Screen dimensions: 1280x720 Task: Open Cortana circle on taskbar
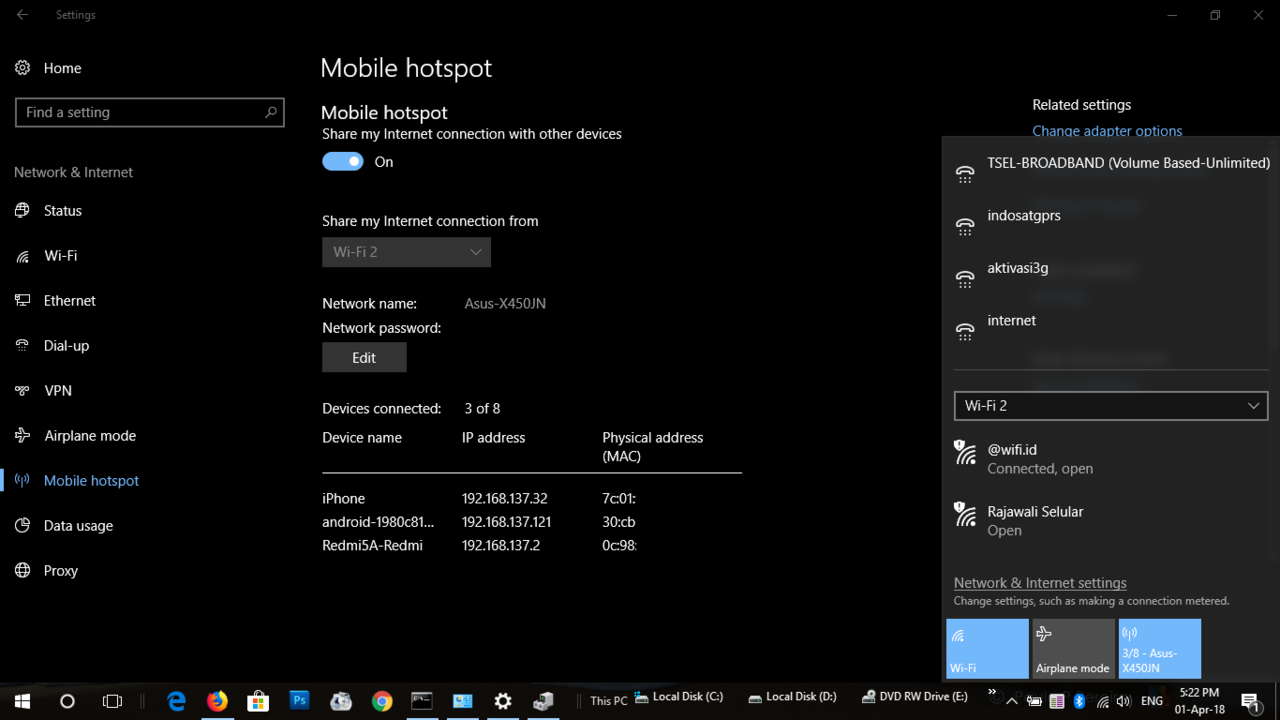[x=67, y=702]
